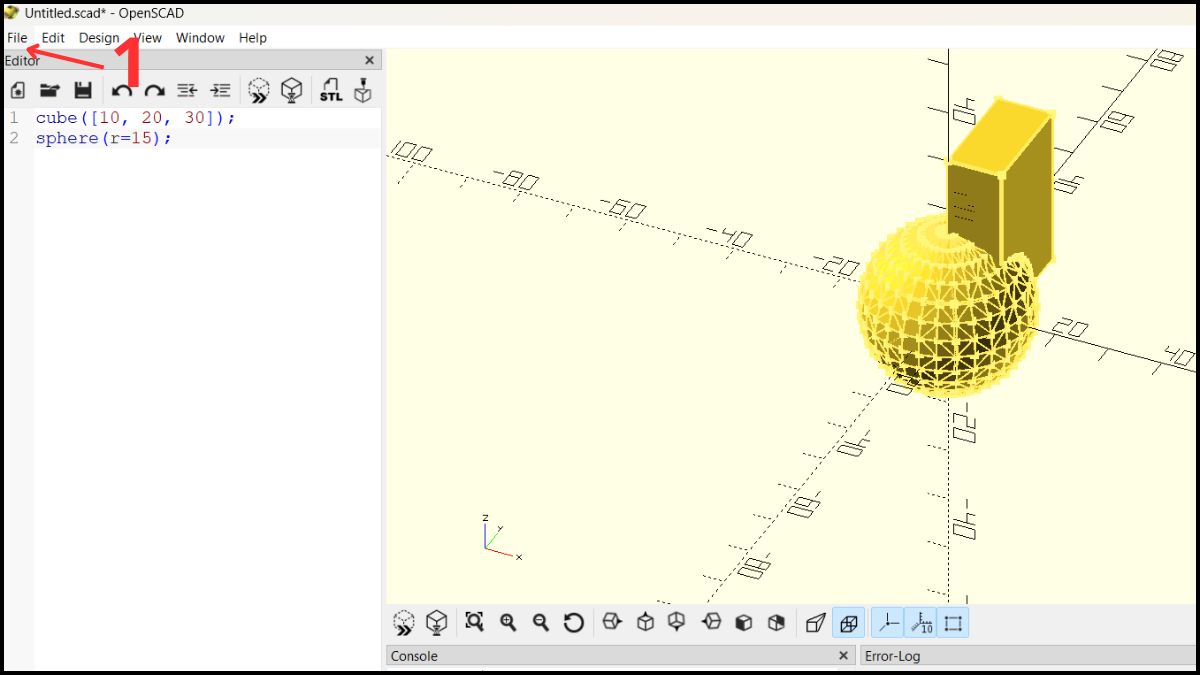
Task: Reset the 3D view orientation
Action: pyautogui.click(x=573, y=623)
